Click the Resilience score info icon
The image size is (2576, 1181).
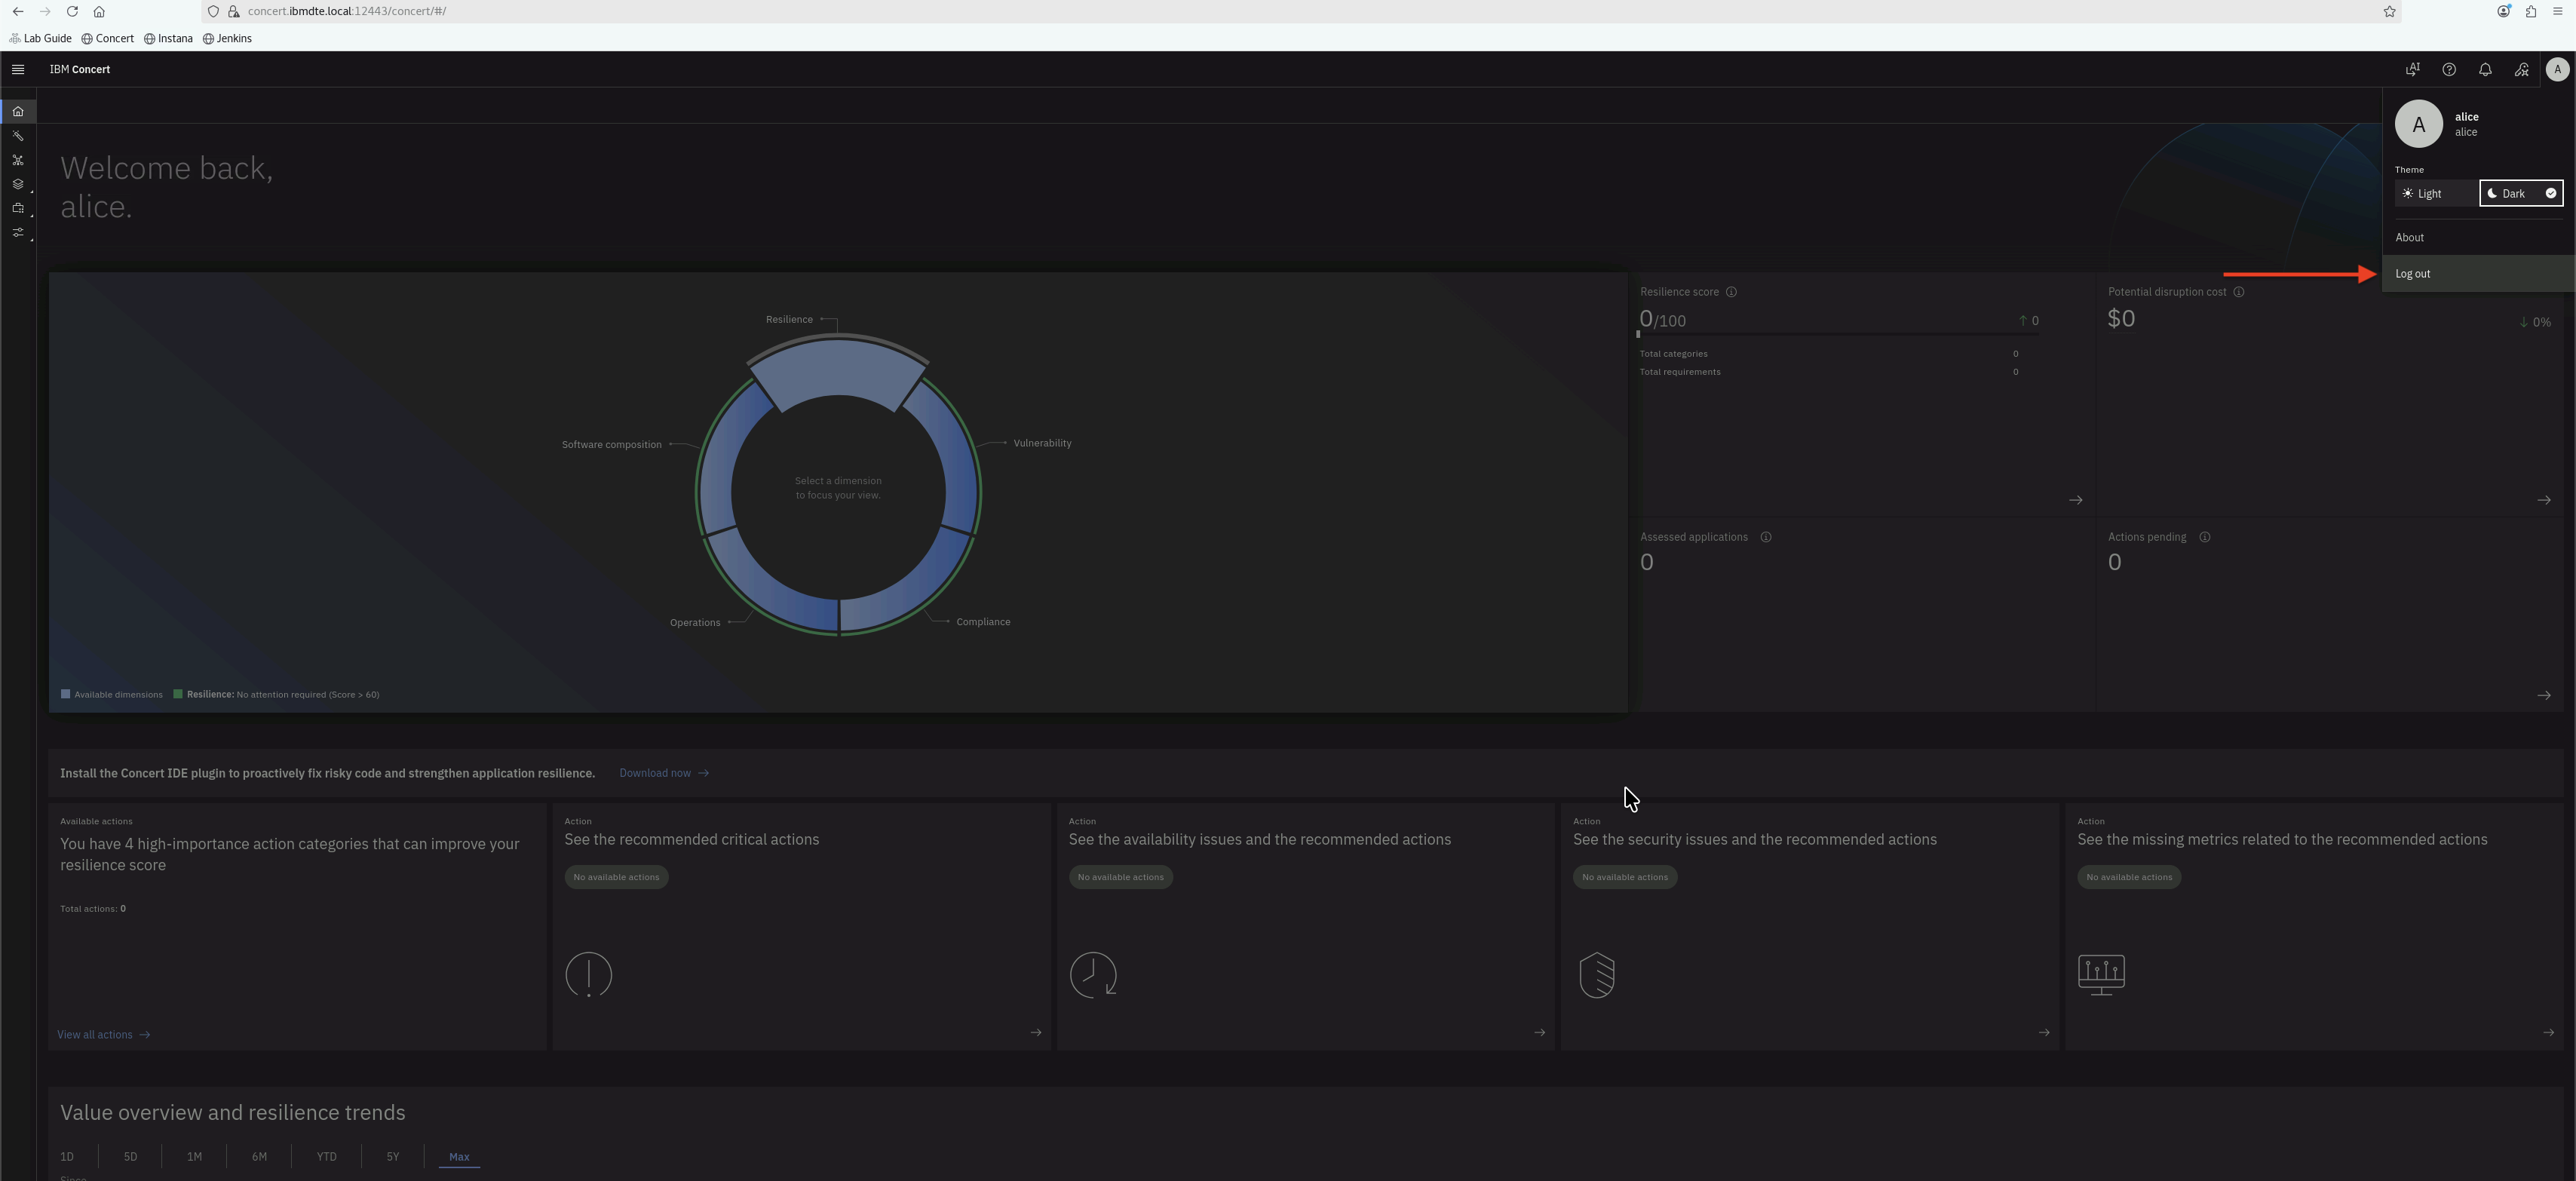pos(1731,292)
